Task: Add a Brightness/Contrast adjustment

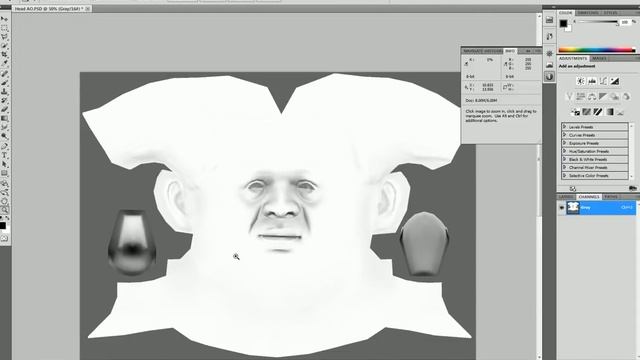Action: tap(580, 81)
